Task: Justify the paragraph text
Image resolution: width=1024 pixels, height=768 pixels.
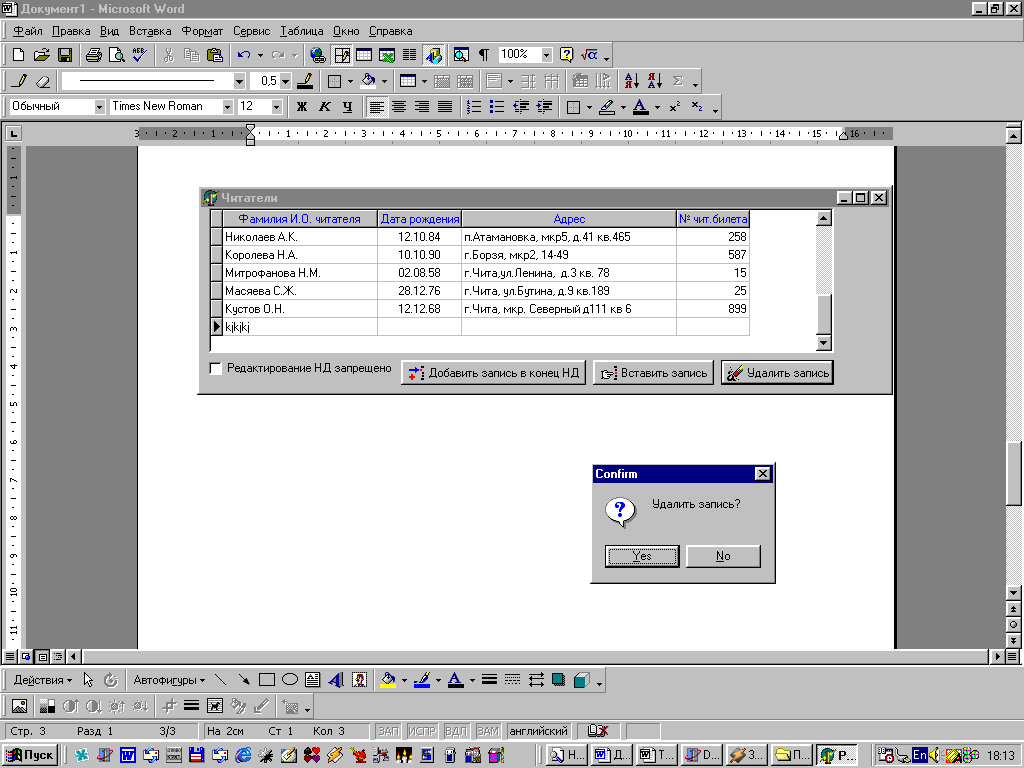Action: (x=445, y=106)
